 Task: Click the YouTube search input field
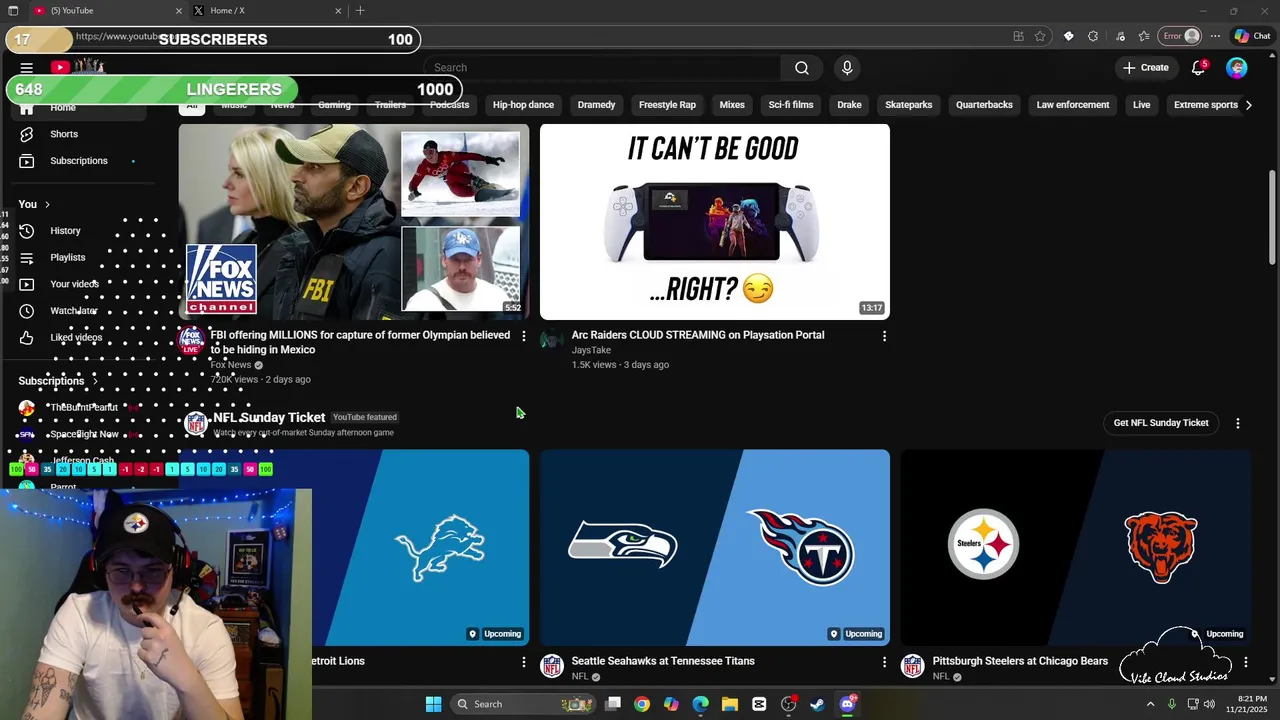602,68
